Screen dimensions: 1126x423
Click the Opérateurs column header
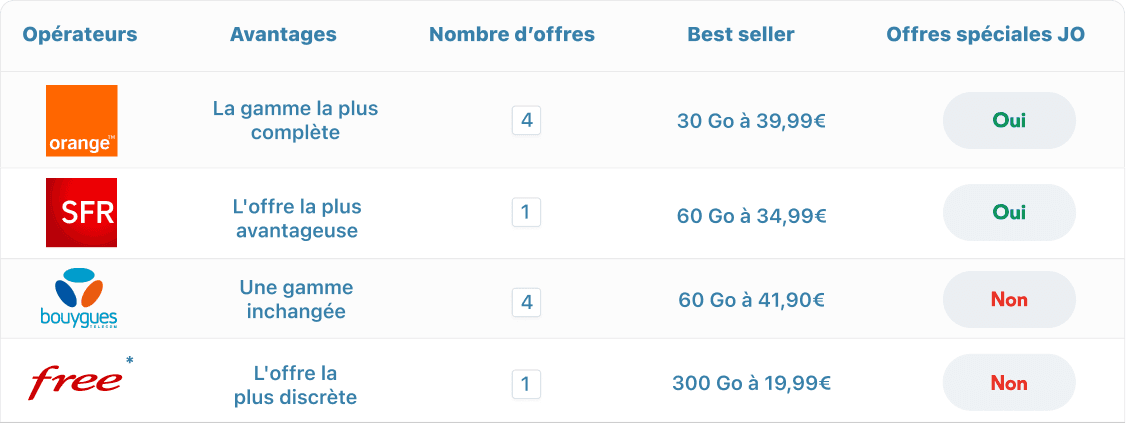click(80, 35)
